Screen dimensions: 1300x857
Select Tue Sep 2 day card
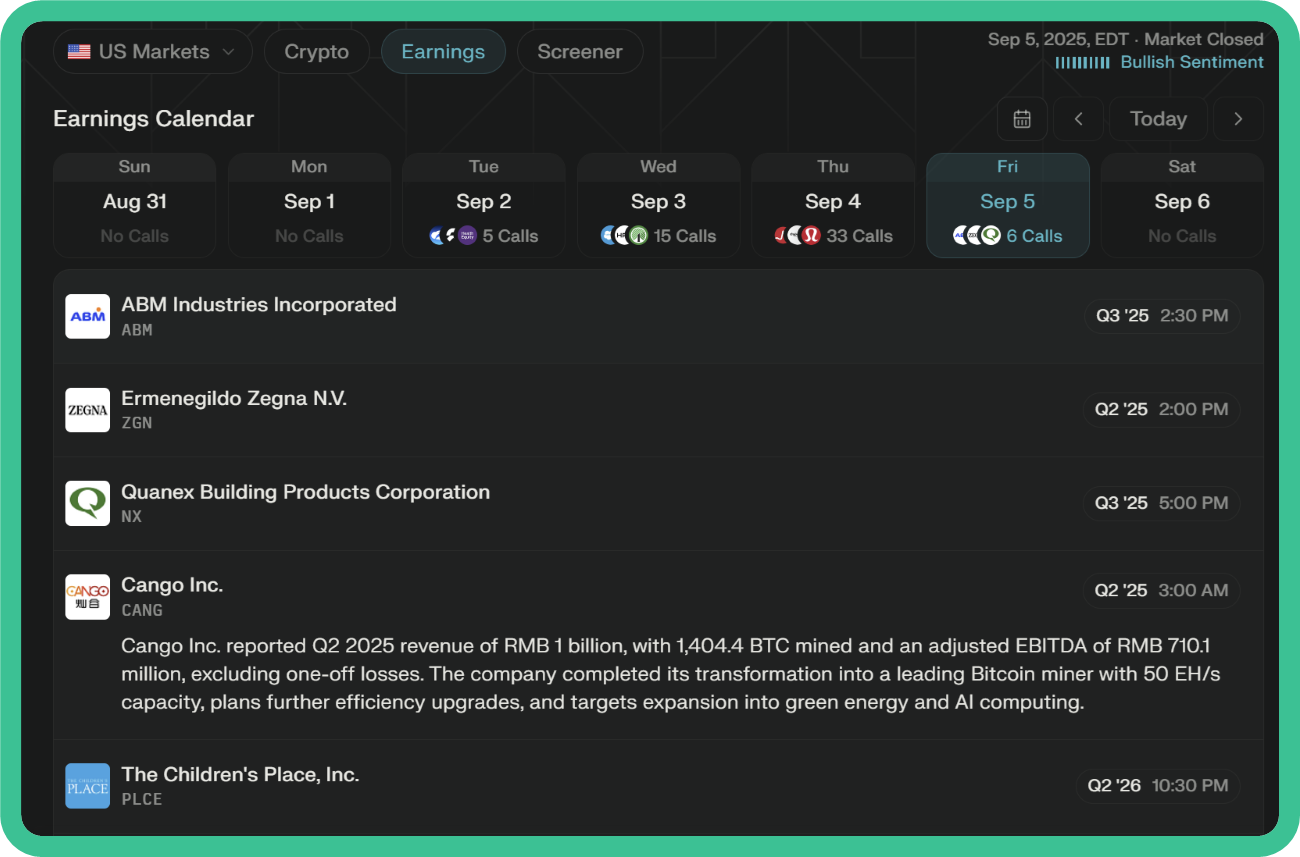coord(484,205)
